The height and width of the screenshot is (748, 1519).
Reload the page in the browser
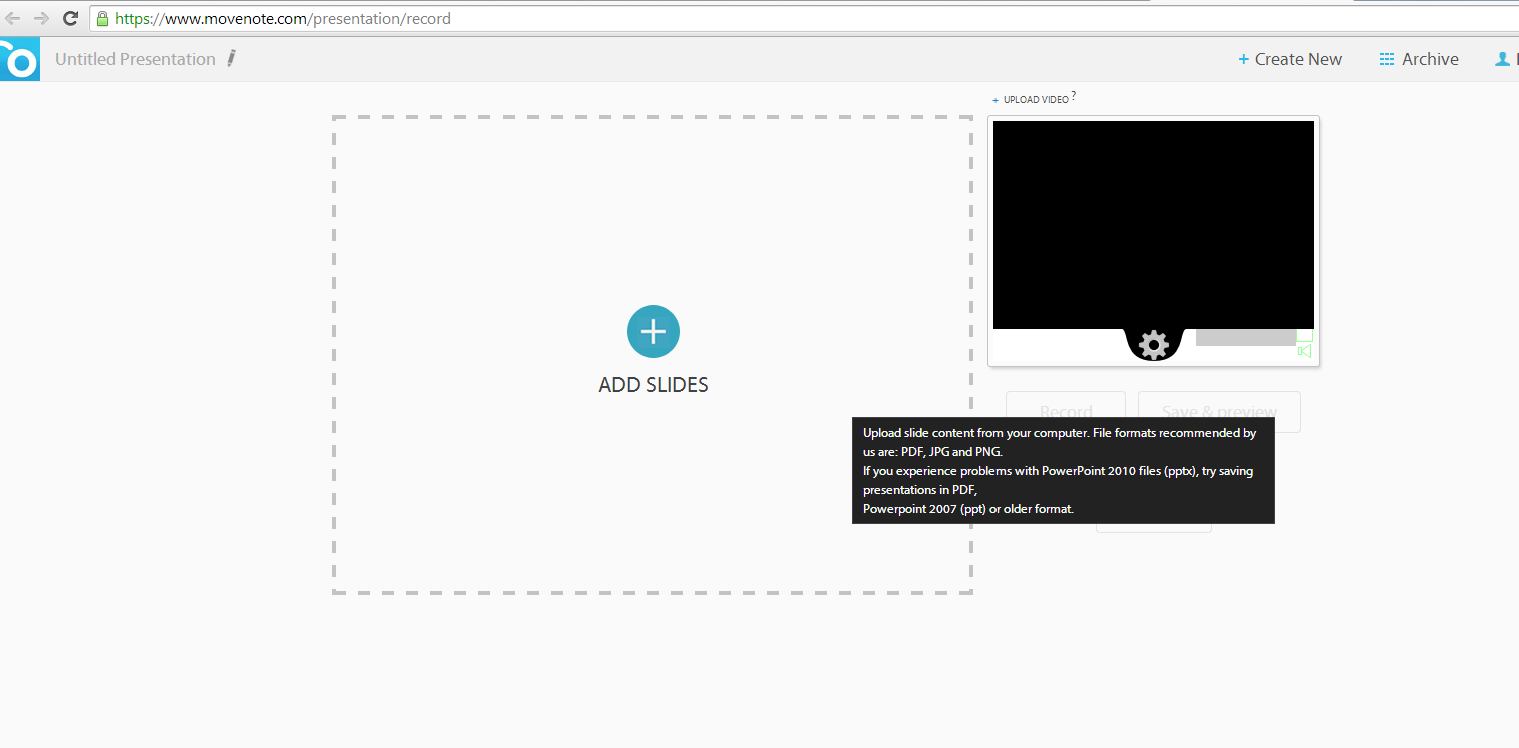click(x=70, y=18)
